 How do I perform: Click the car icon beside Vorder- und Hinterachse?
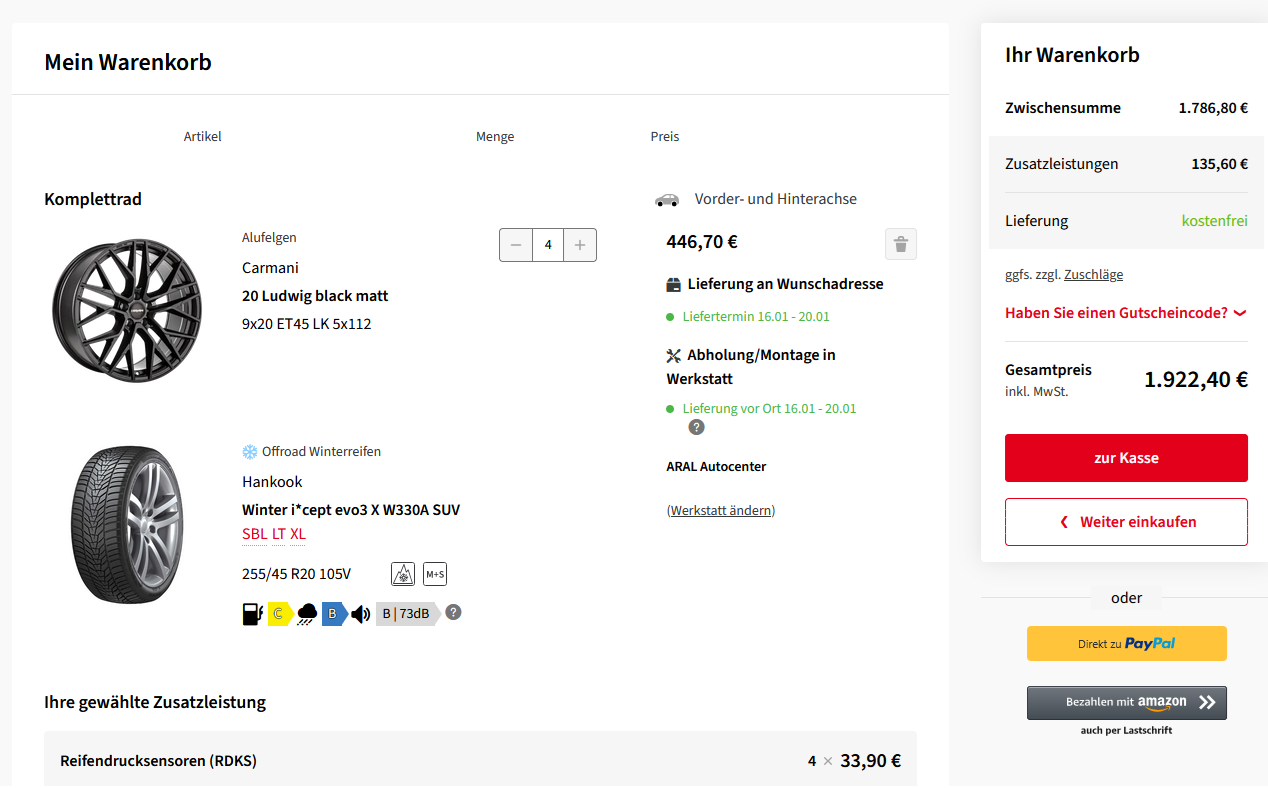coord(667,200)
